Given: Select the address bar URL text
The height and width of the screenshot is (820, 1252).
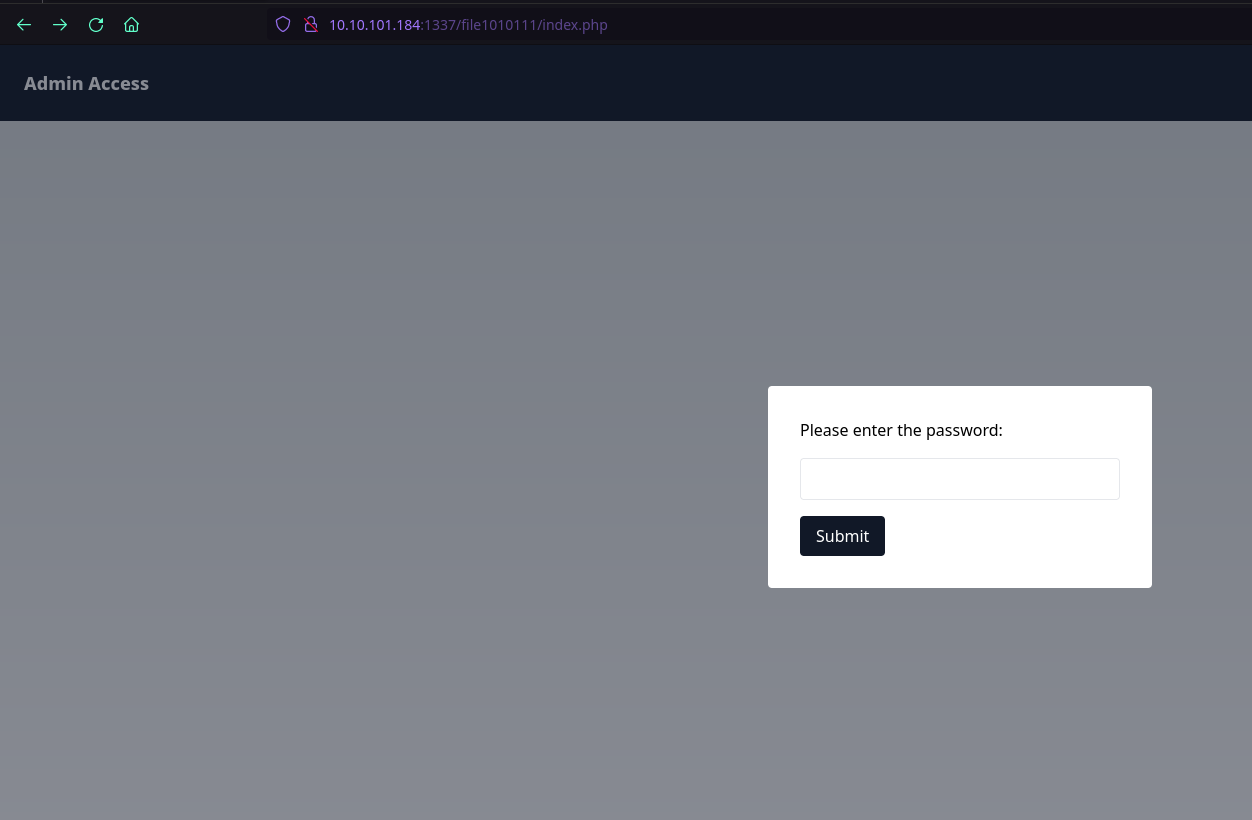Looking at the screenshot, I should tap(468, 25).
